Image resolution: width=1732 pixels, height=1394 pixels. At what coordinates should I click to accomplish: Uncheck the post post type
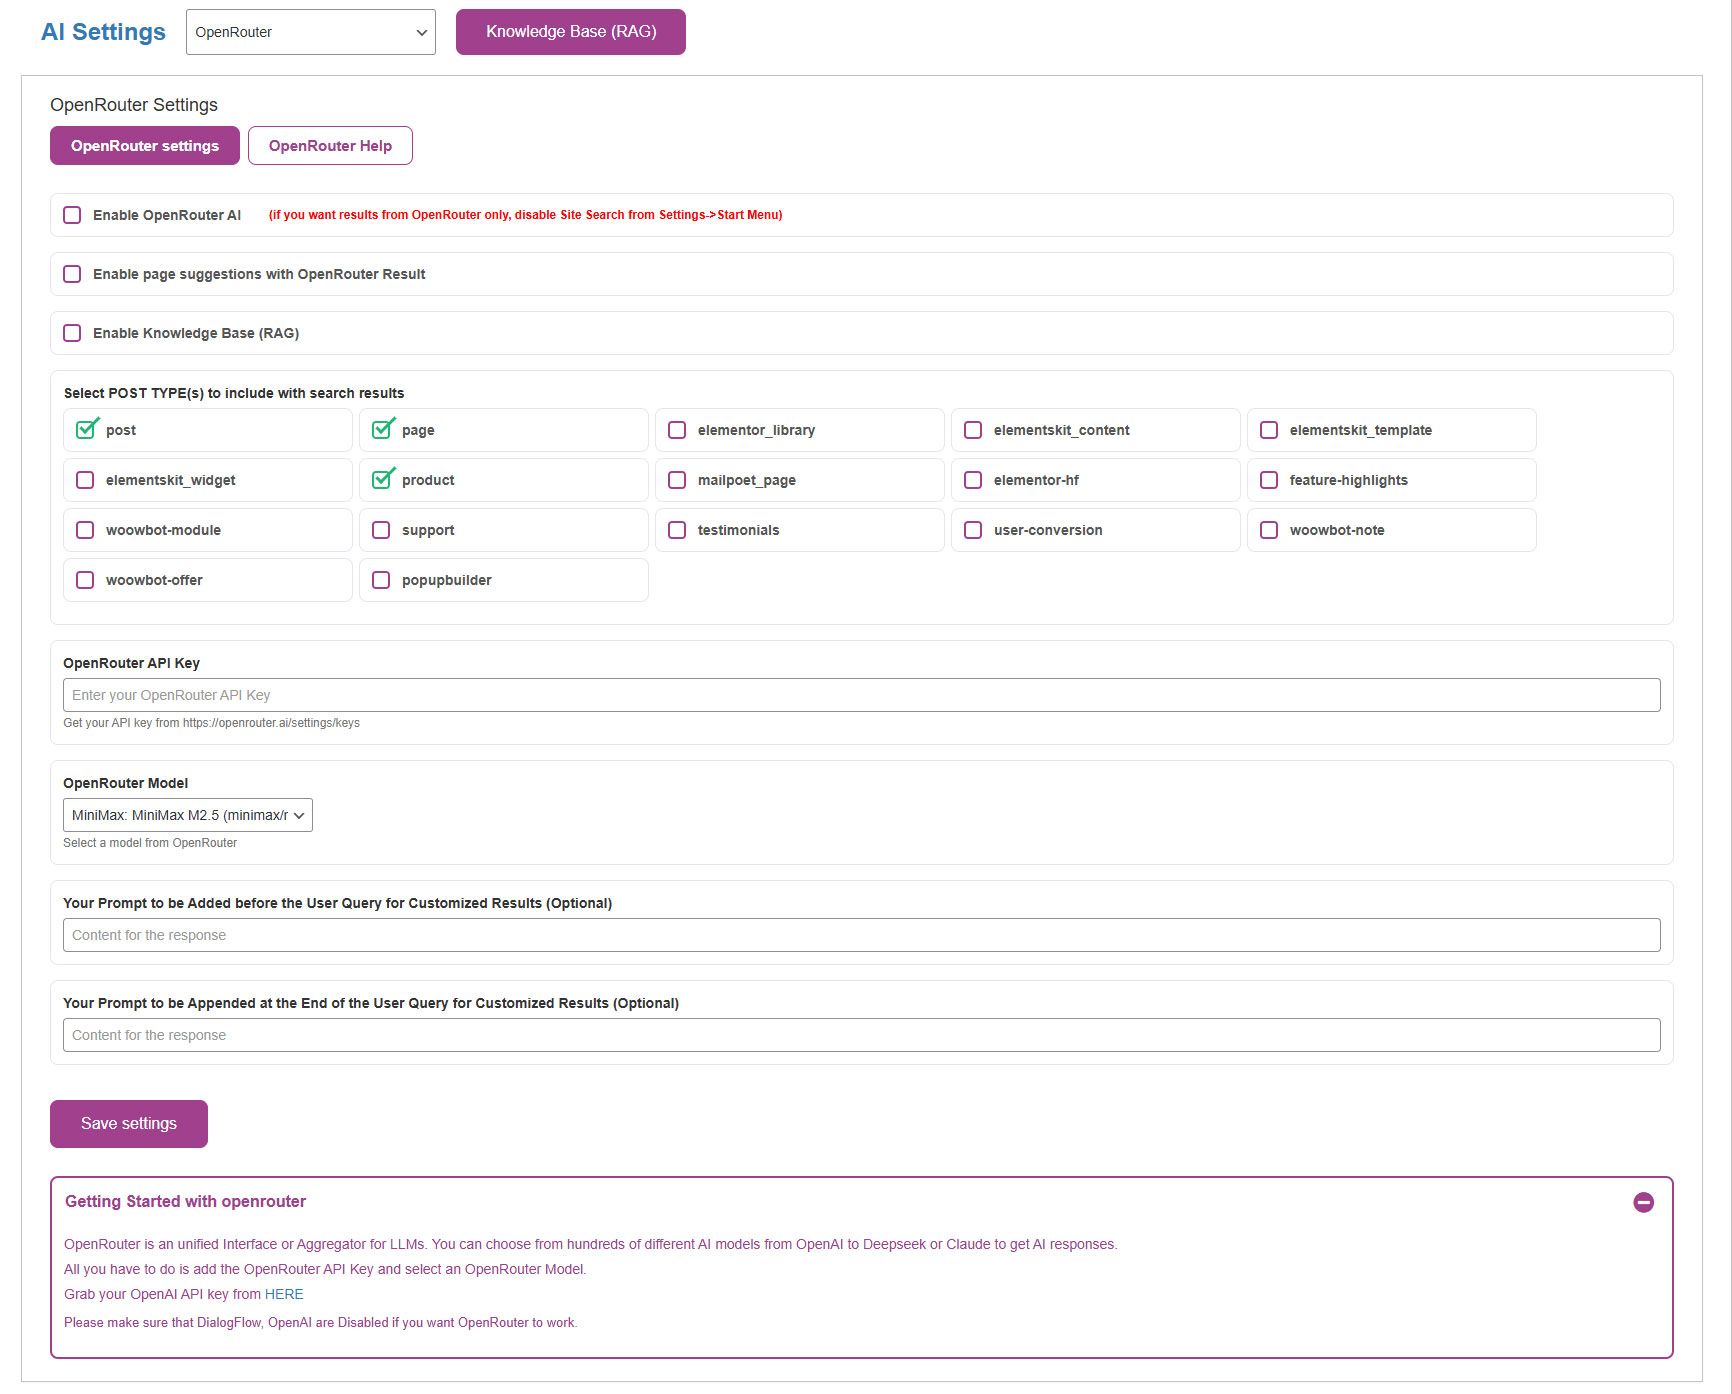coord(86,430)
